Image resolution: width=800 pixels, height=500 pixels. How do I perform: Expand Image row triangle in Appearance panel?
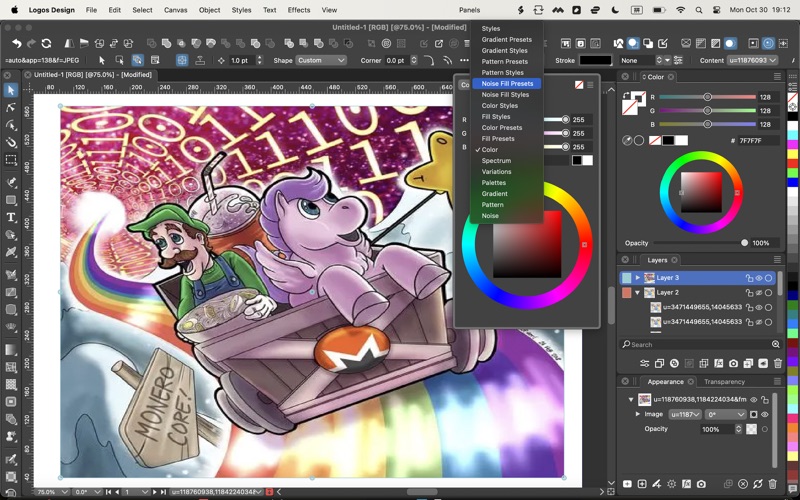pyautogui.click(x=637, y=414)
